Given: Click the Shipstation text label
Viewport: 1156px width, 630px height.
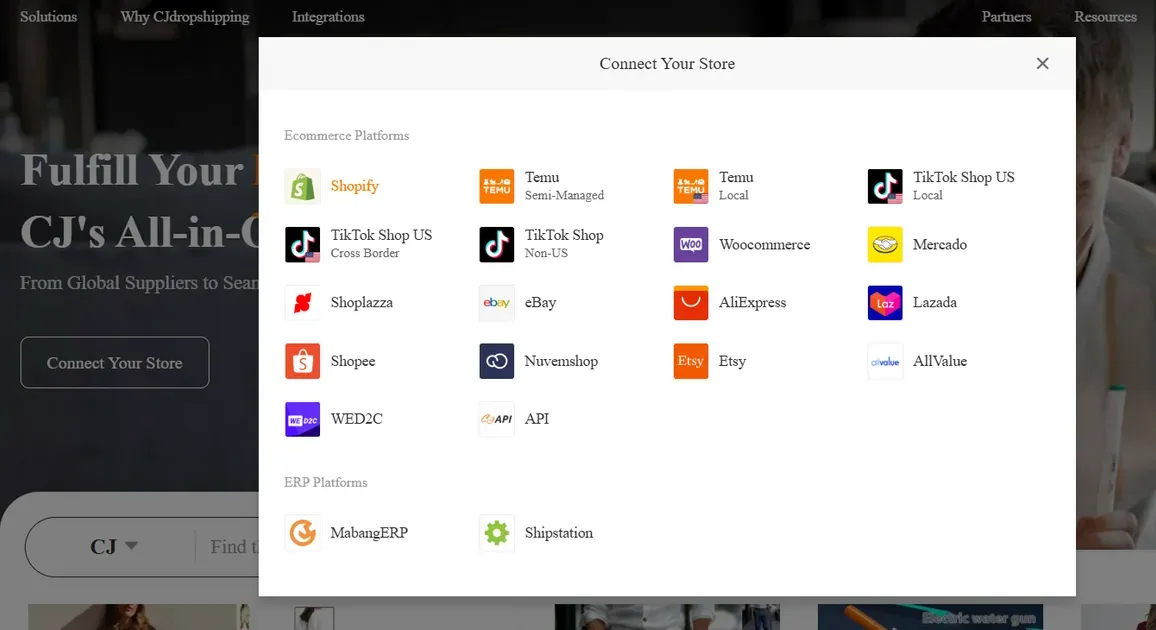Looking at the screenshot, I should [559, 533].
